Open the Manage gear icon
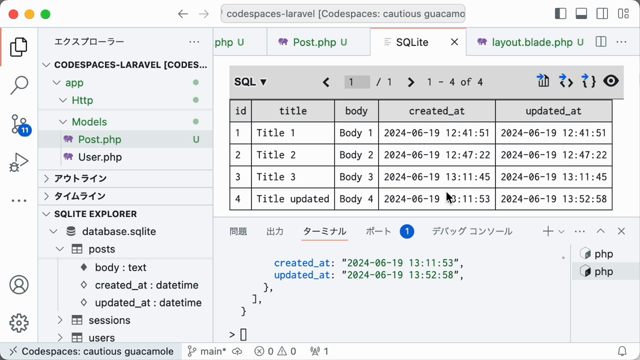The height and width of the screenshot is (360, 640). pyautogui.click(x=19, y=323)
